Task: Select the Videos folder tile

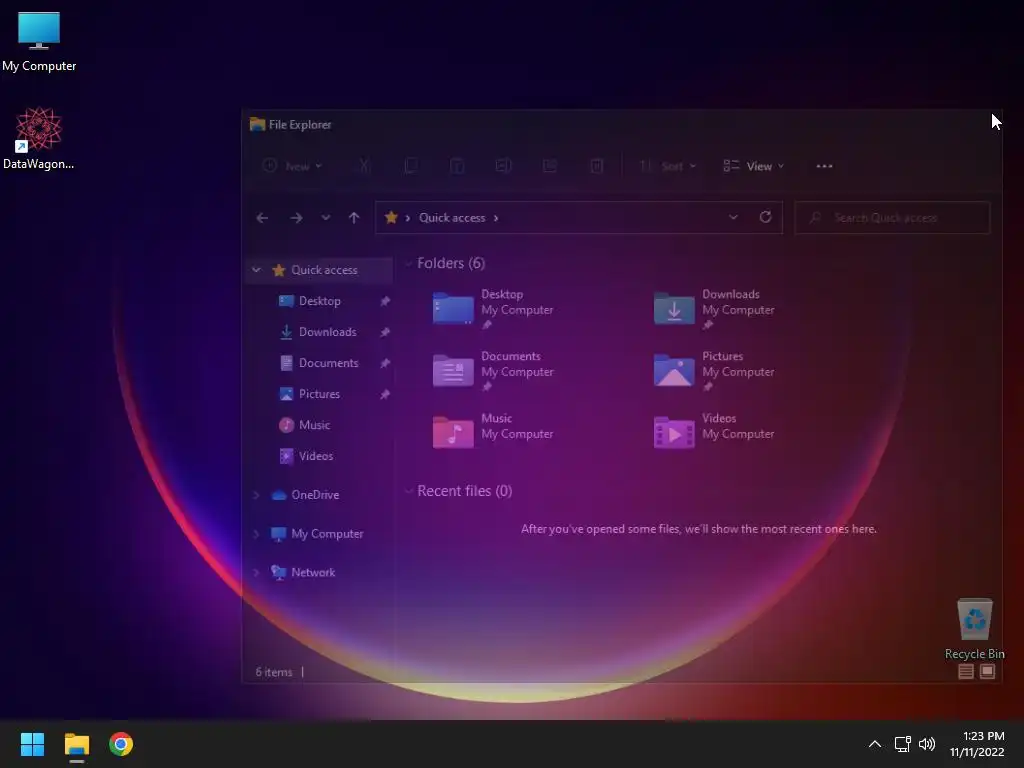Action: 714,432
